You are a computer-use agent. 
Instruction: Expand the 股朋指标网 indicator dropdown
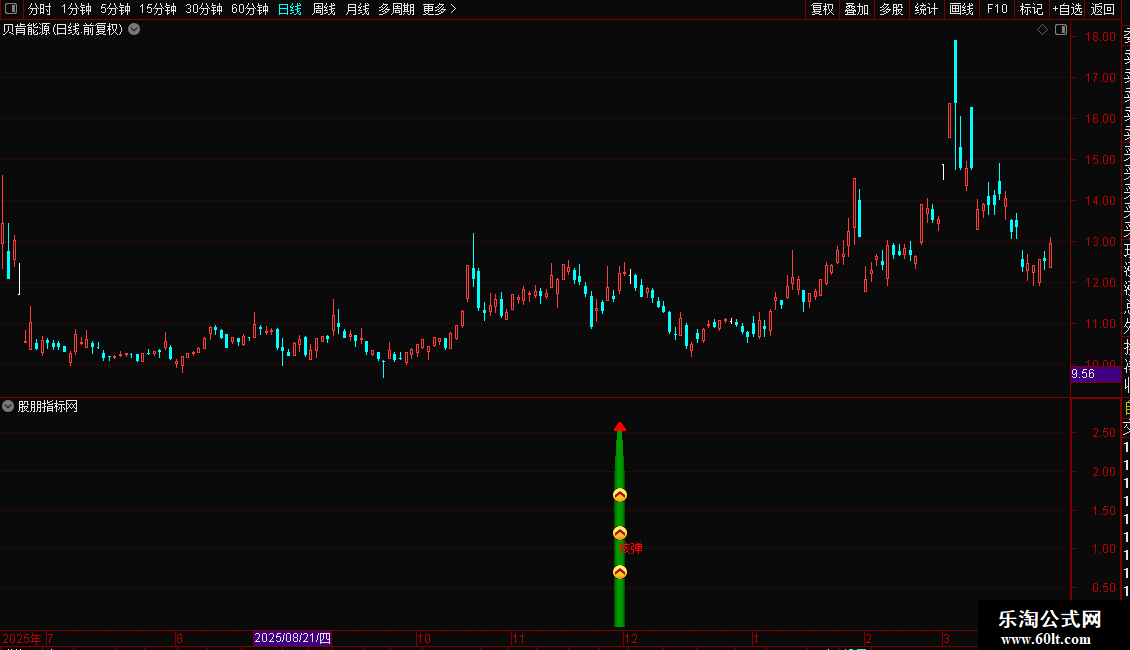[8, 406]
